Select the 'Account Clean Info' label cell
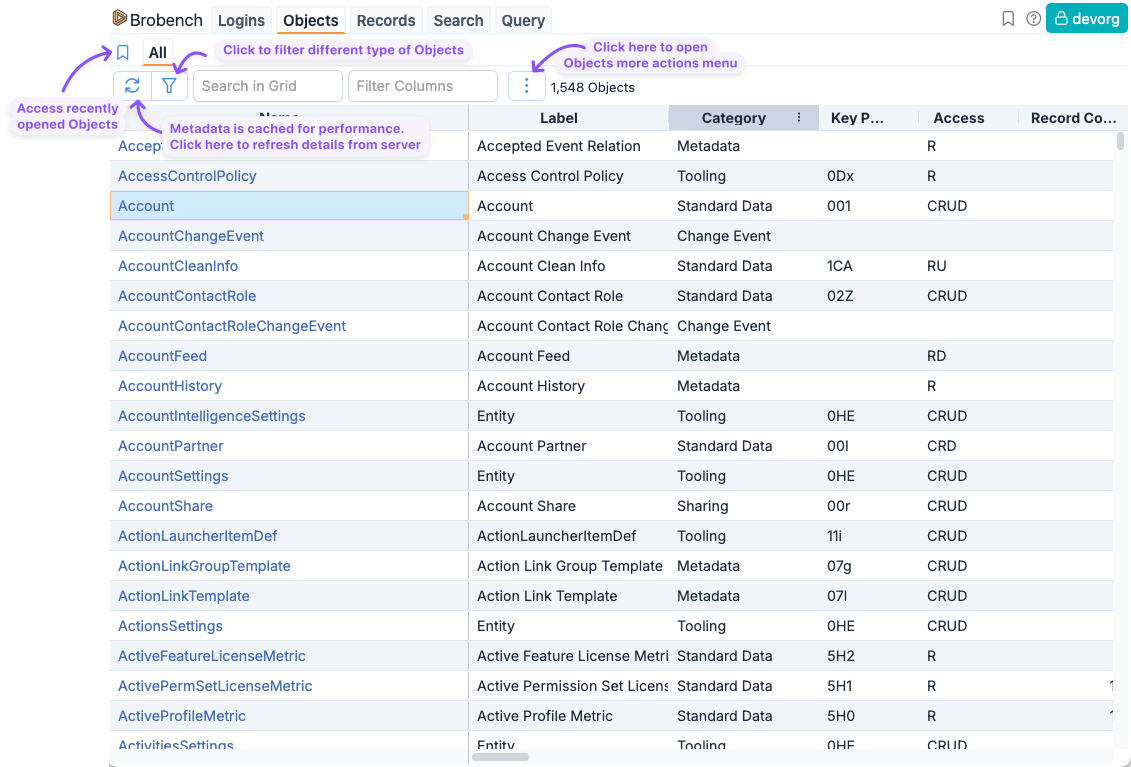1131x767 pixels. (x=569, y=266)
